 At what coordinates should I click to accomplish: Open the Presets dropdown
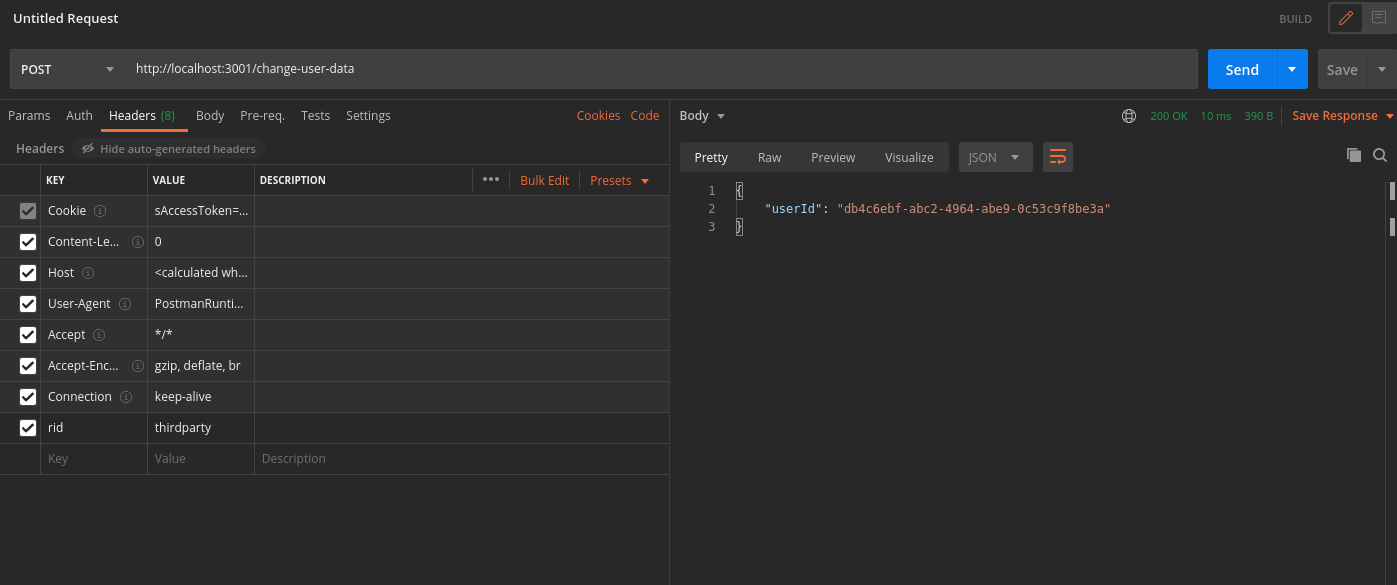pos(619,180)
